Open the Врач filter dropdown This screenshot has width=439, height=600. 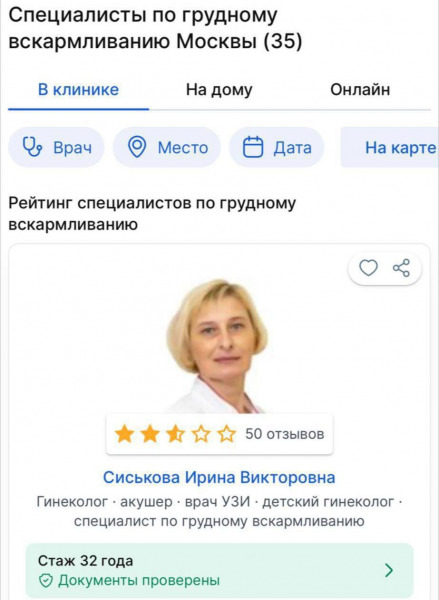point(56,147)
